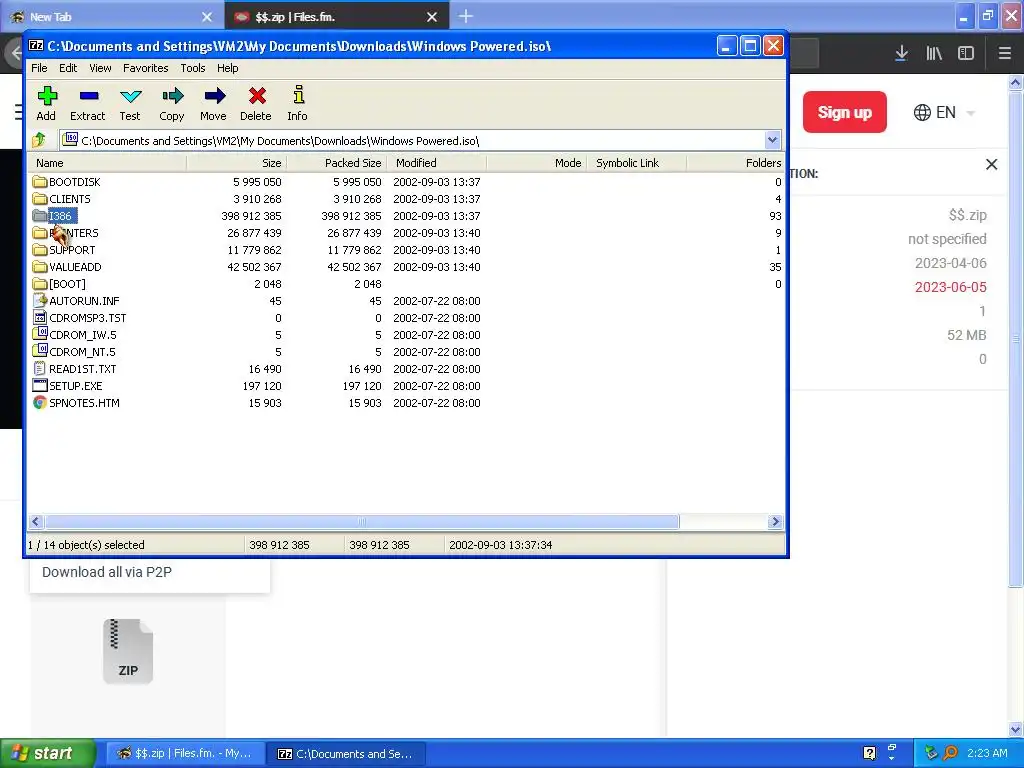Select the SETUP.EXE file icon
The image size is (1024, 768).
[40, 385]
